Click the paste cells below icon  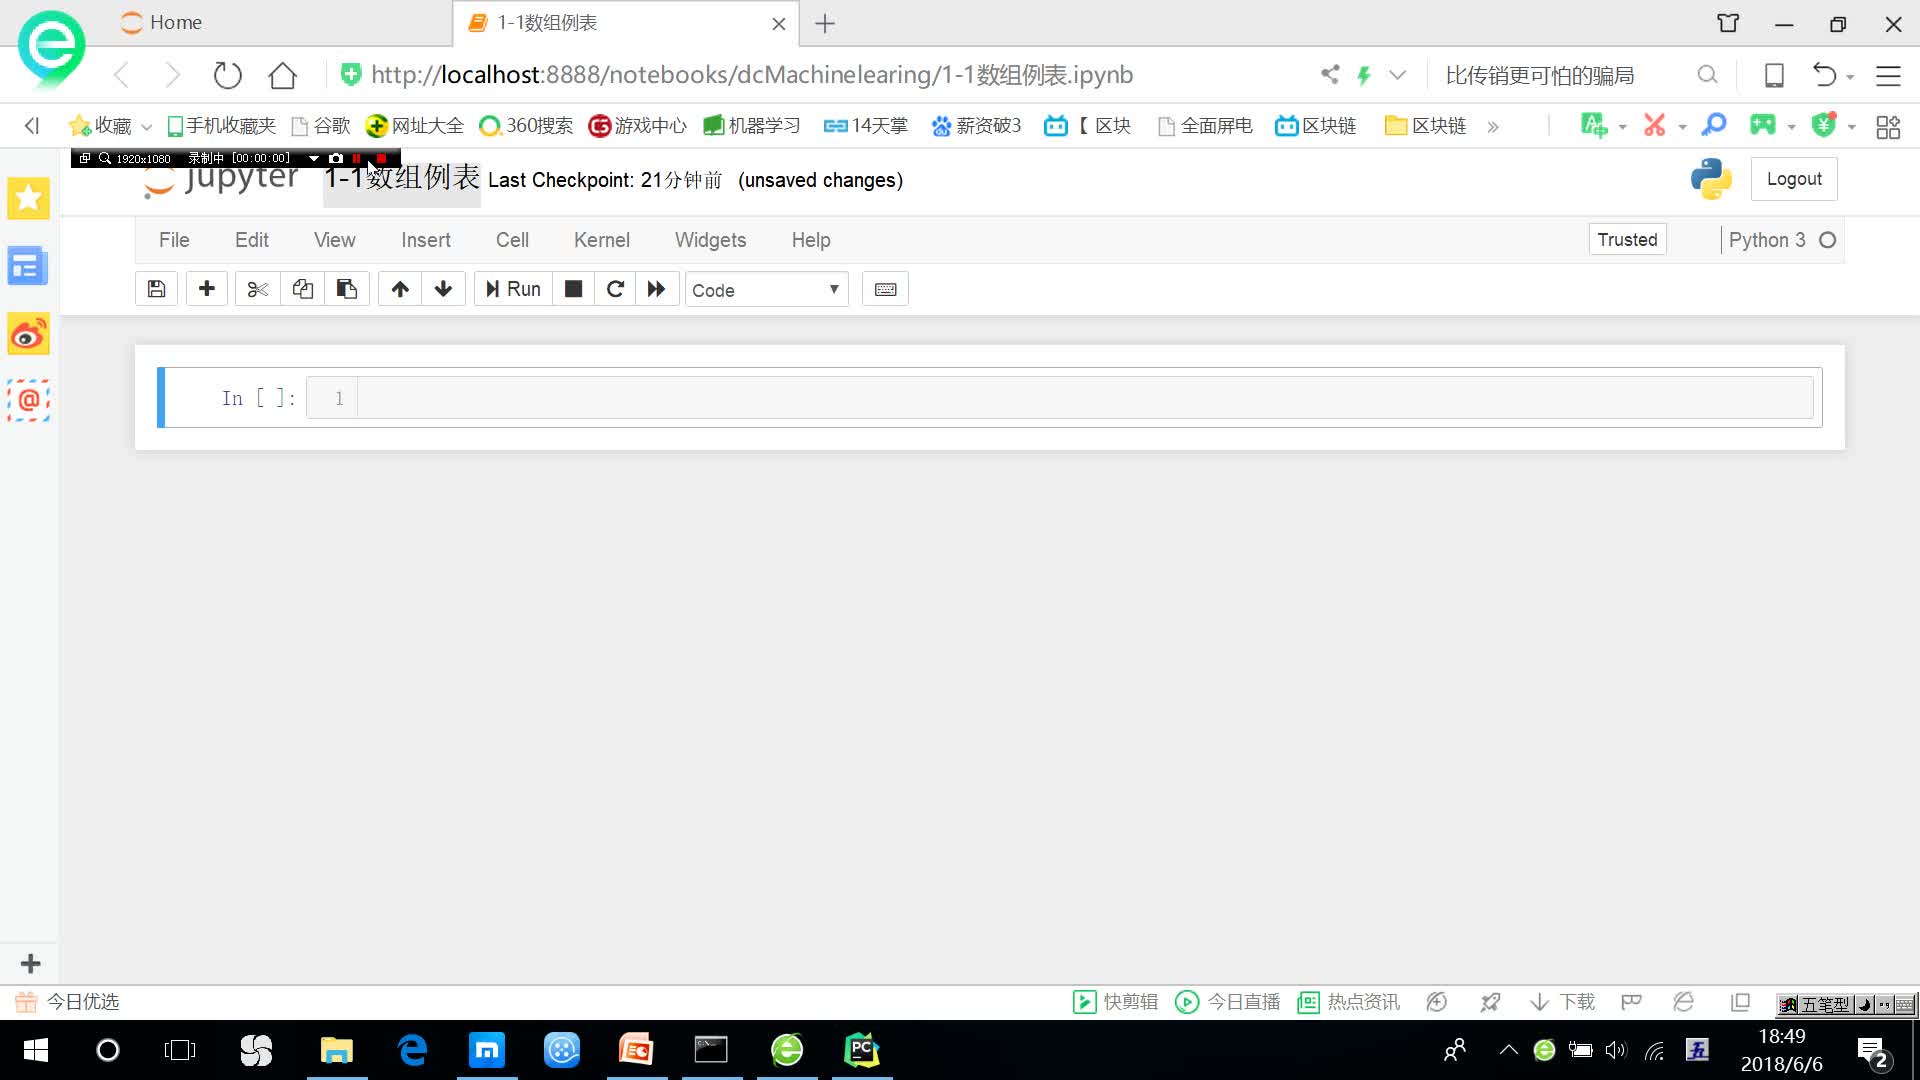pos(347,289)
